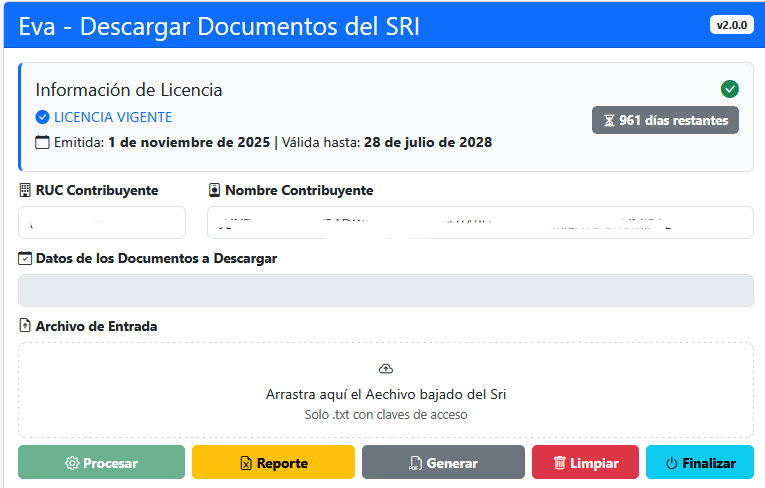Click the green check icon in license panel
Image resolution: width=765 pixels, height=488 pixels.
pos(730,89)
